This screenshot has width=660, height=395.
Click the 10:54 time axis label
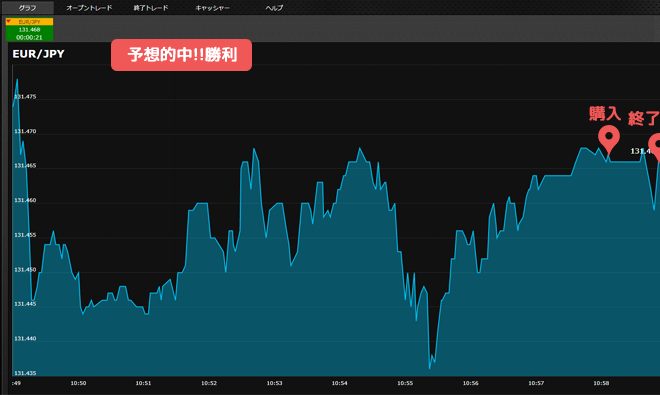click(x=340, y=383)
